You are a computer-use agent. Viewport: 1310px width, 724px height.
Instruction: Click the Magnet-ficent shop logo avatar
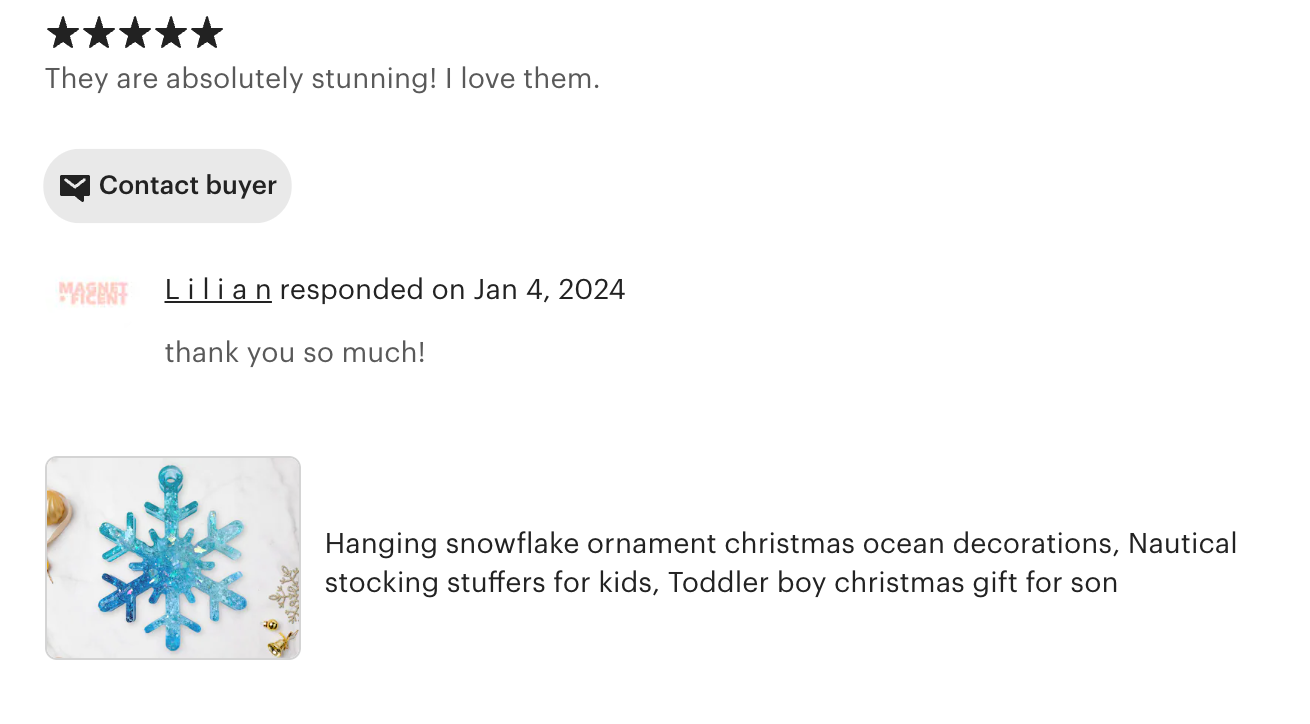tap(93, 292)
